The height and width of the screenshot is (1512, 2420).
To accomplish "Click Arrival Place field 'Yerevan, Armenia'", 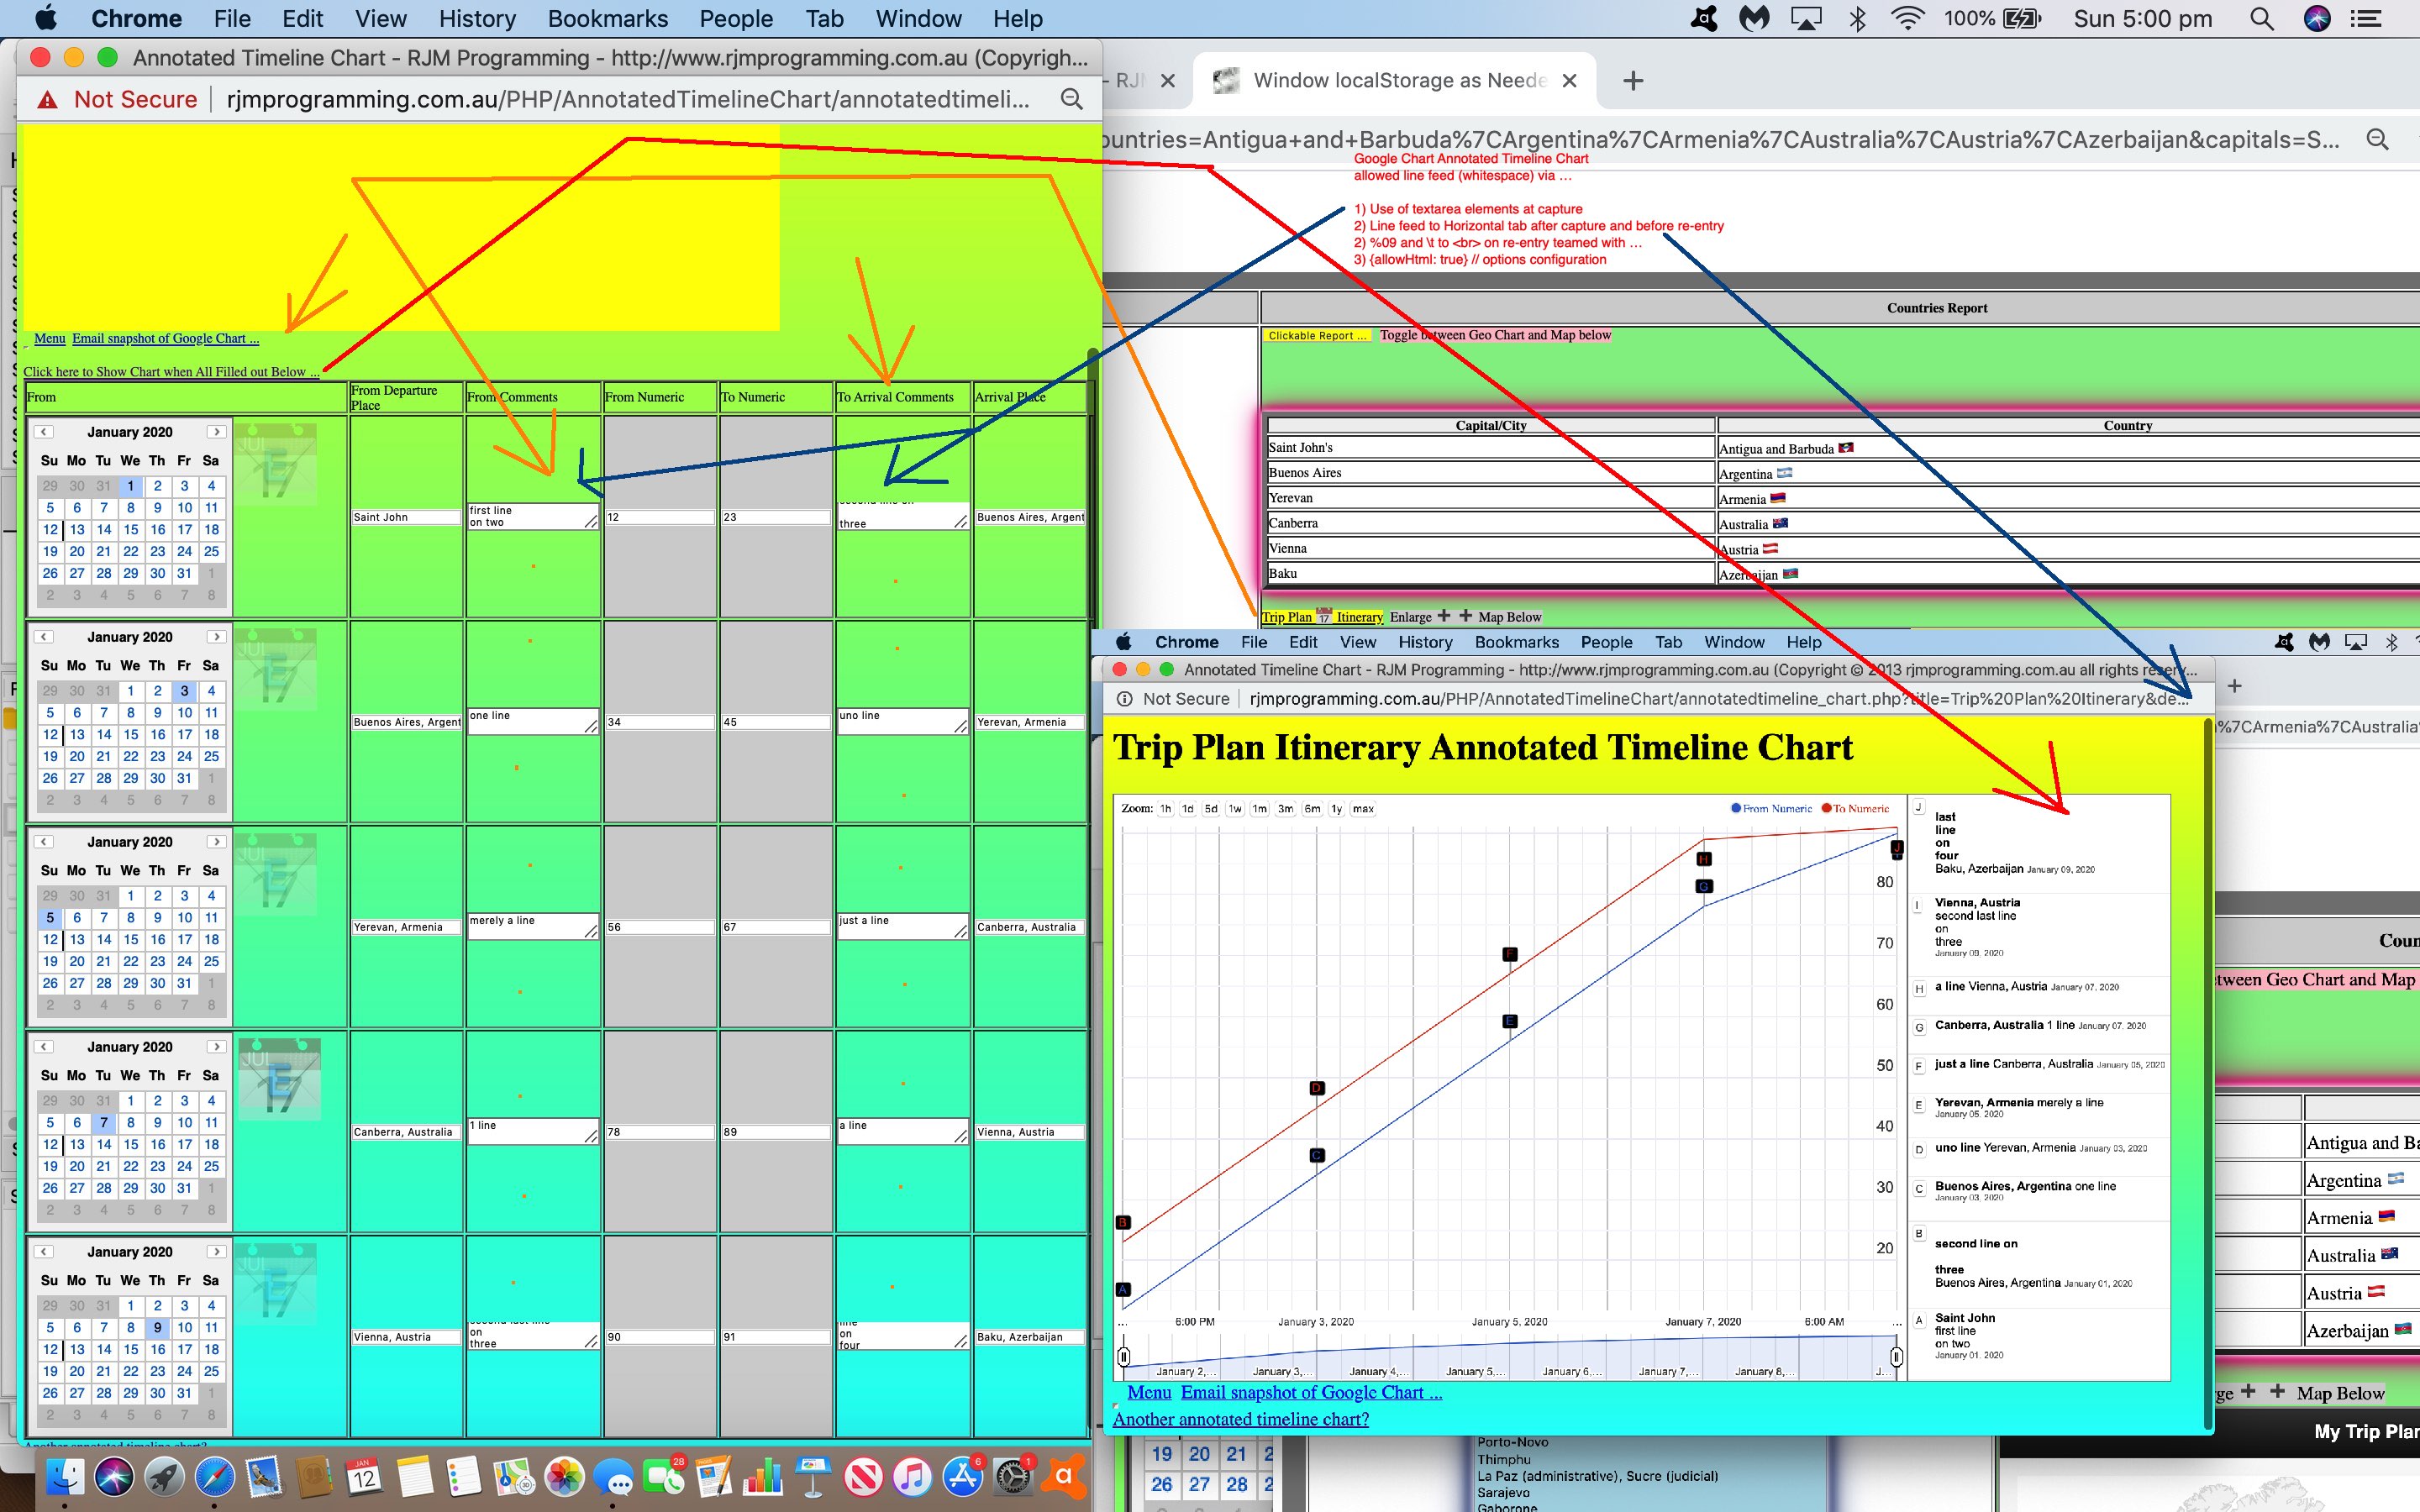I will [x=1030, y=722].
